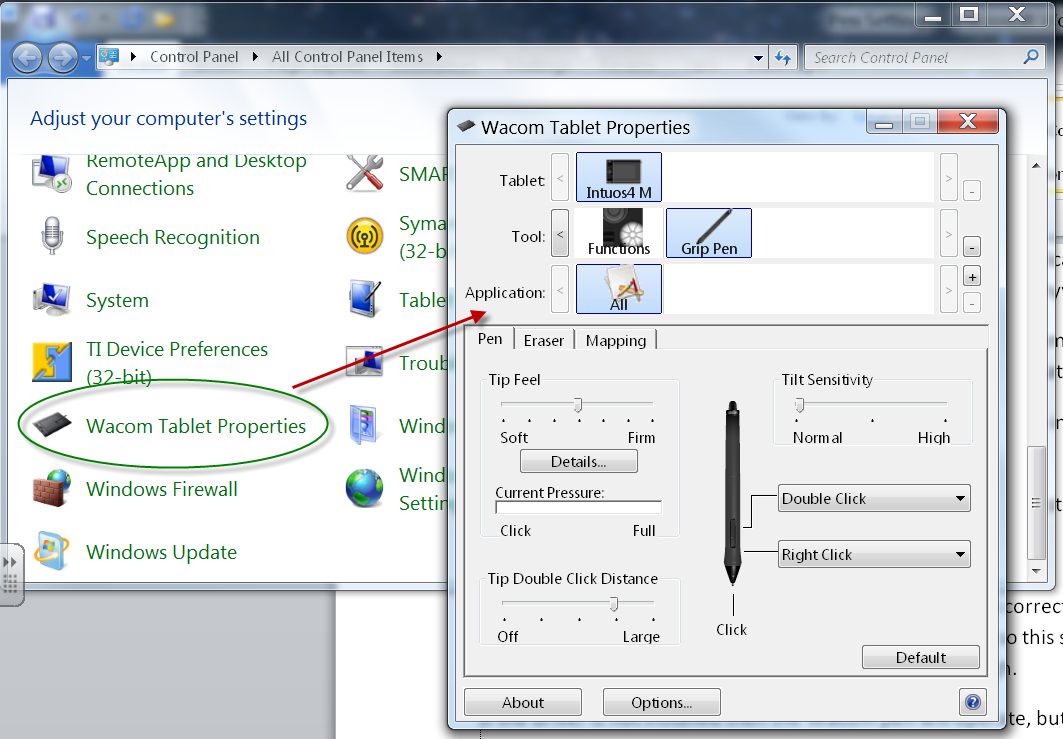Click the Control Panel icon in address bar

108,57
